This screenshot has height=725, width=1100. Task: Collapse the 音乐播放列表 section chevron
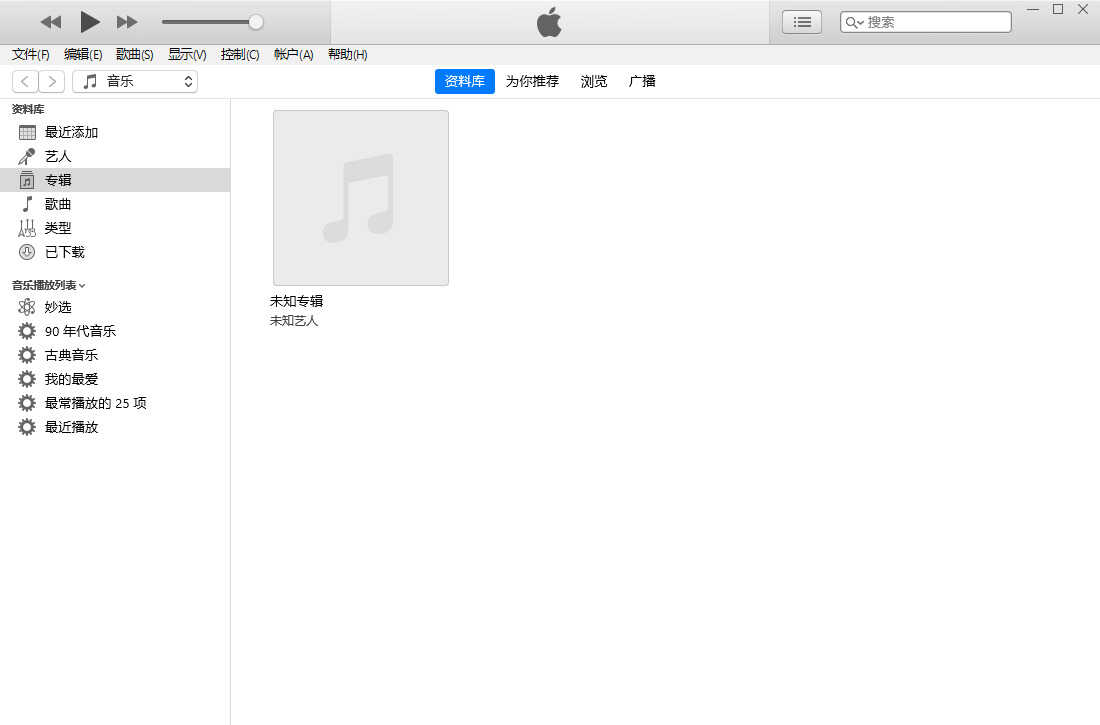[82, 286]
